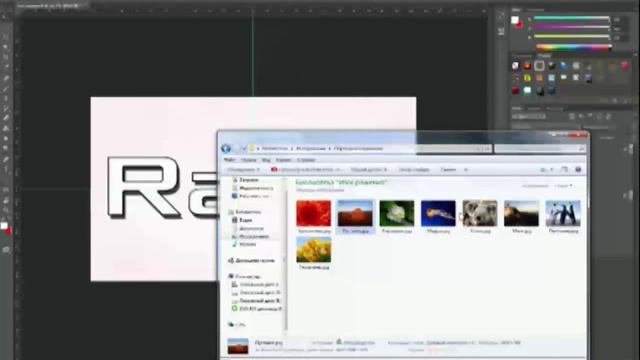Screen dimensions: 640x360
Task: Select the Hand tool in Photoshop toolbar
Action: coord(6,200)
